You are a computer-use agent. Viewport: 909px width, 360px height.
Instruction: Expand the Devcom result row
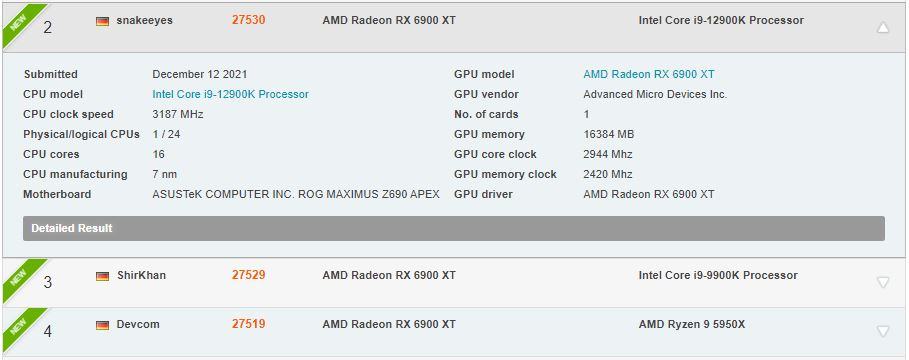click(883, 332)
